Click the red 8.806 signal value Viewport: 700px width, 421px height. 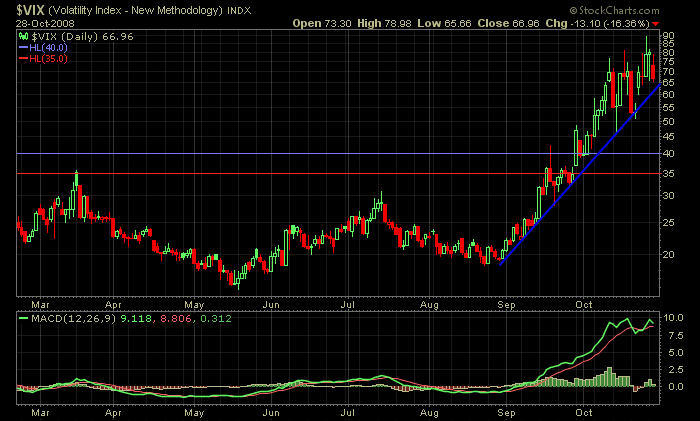pos(175,318)
